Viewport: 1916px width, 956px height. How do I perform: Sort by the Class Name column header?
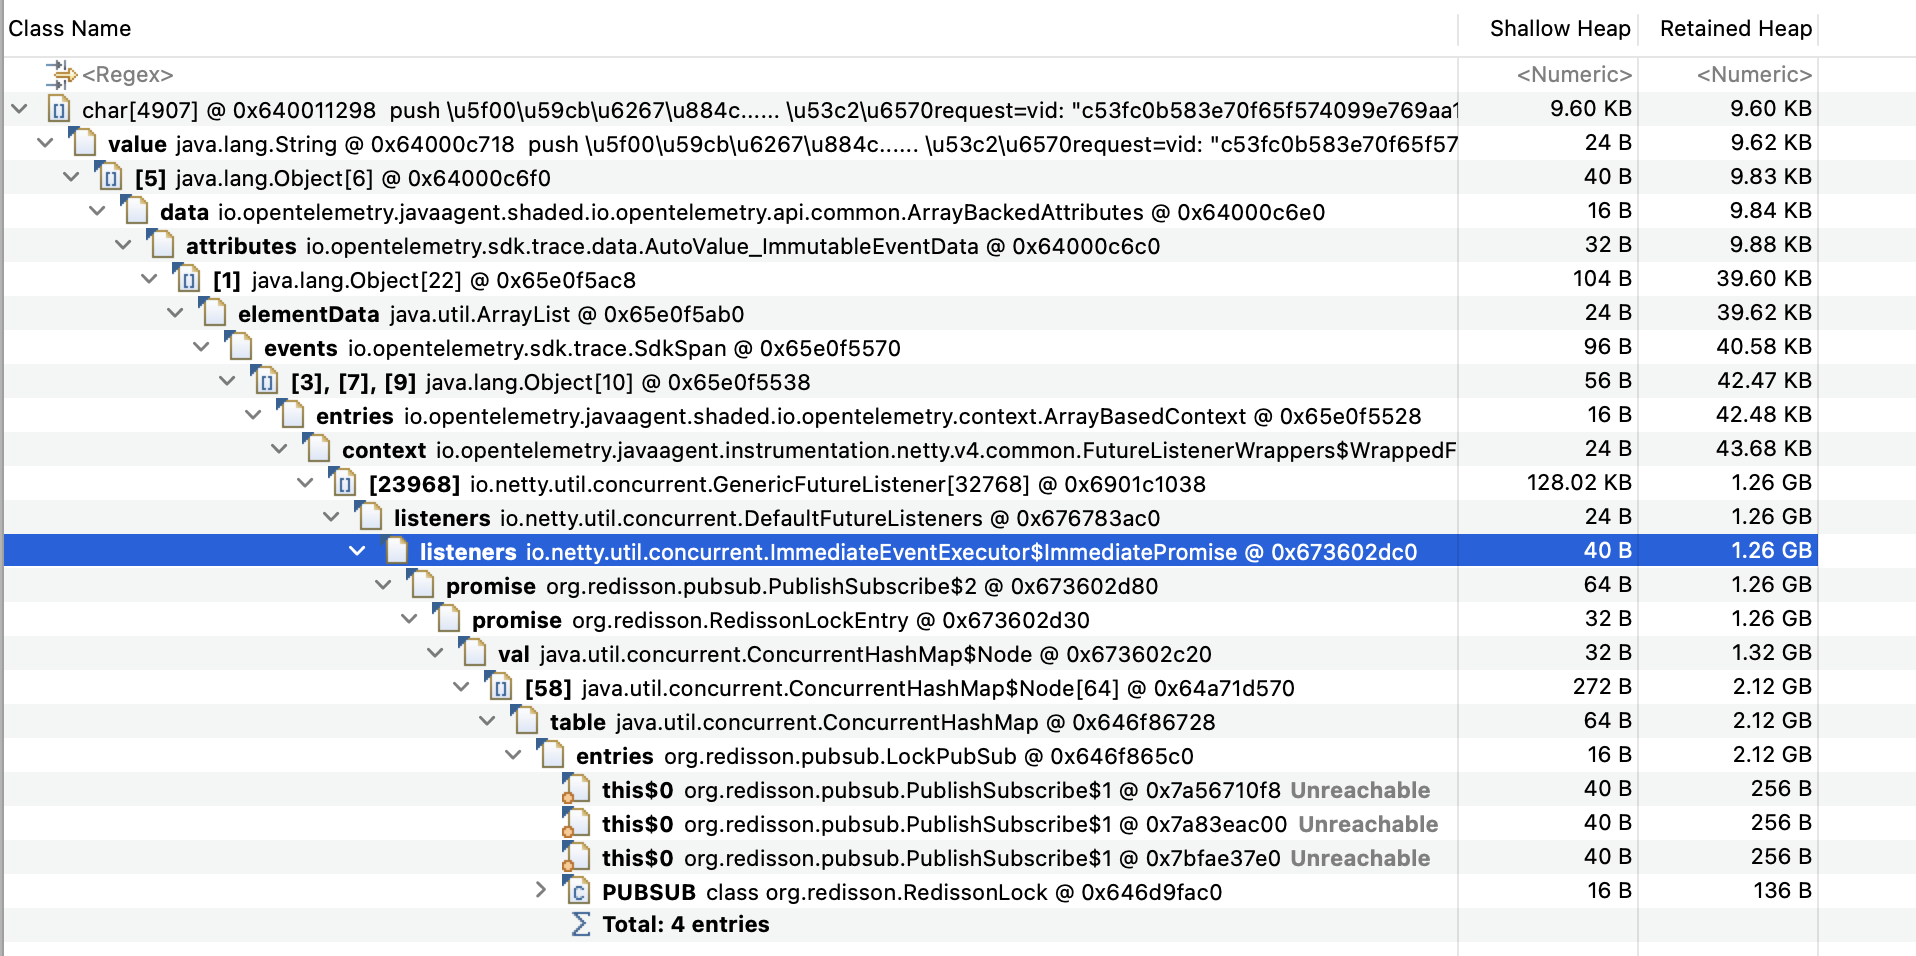coord(70,28)
